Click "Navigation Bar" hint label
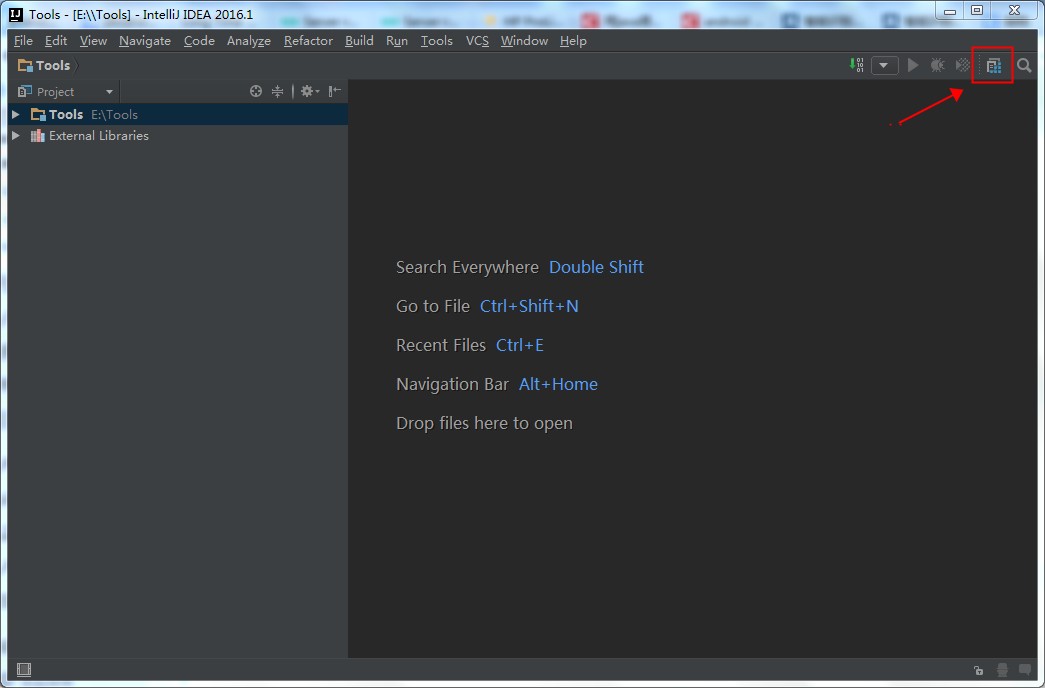Image resolution: width=1045 pixels, height=688 pixels. click(453, 384)
